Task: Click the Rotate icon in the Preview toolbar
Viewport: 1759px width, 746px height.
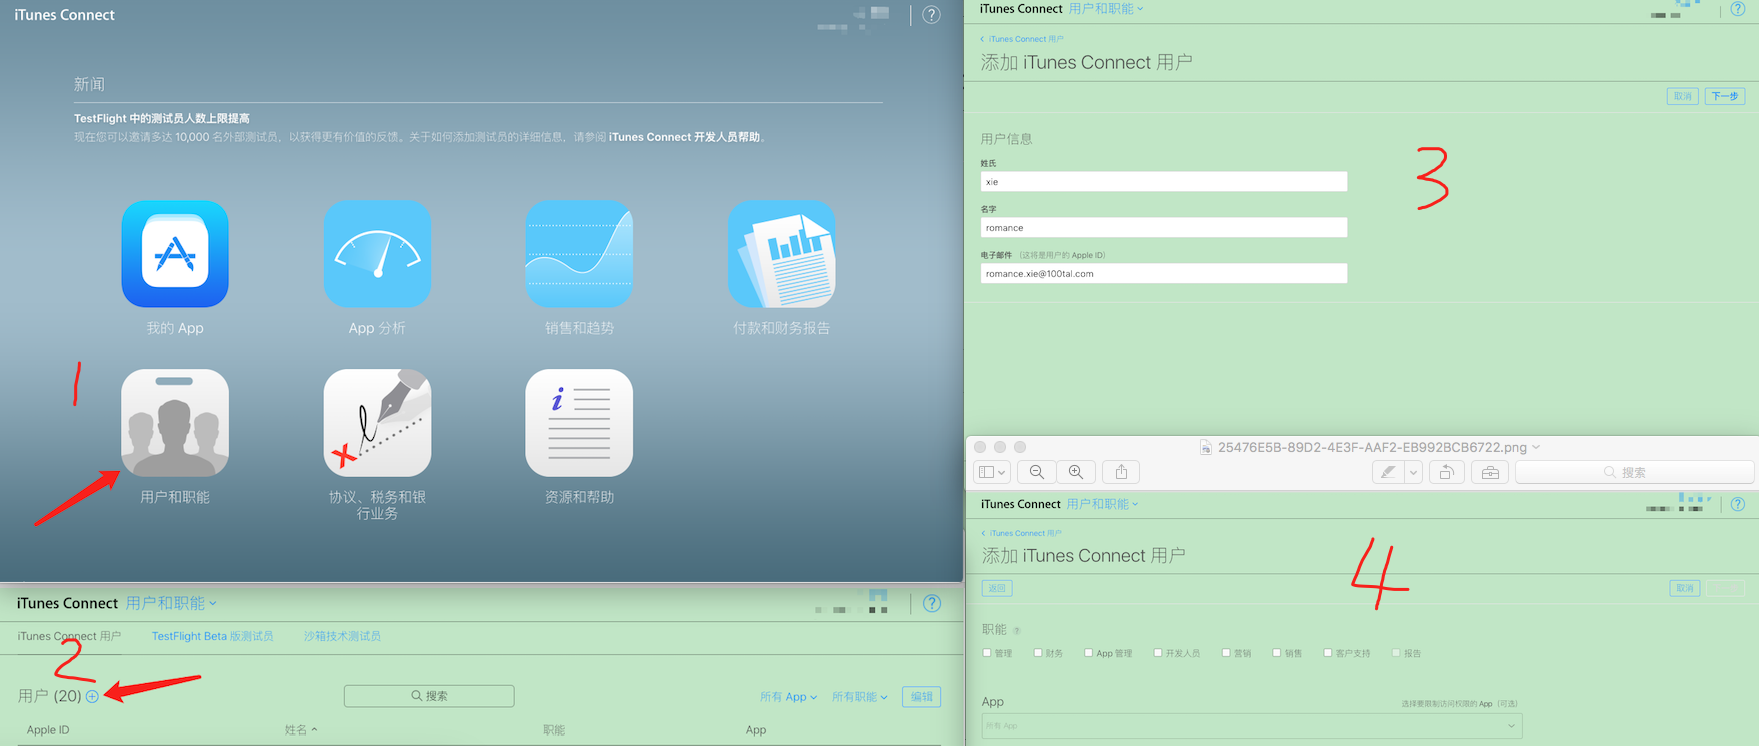Action: 1446,472
